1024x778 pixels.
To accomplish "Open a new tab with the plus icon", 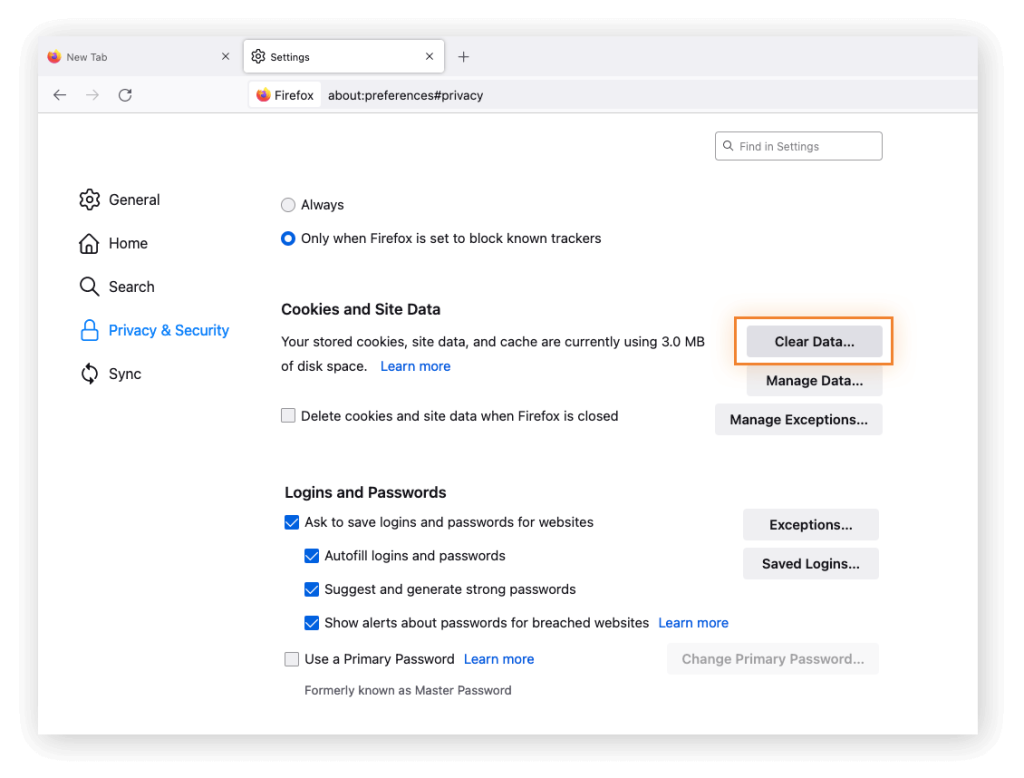I will [463, 57].
